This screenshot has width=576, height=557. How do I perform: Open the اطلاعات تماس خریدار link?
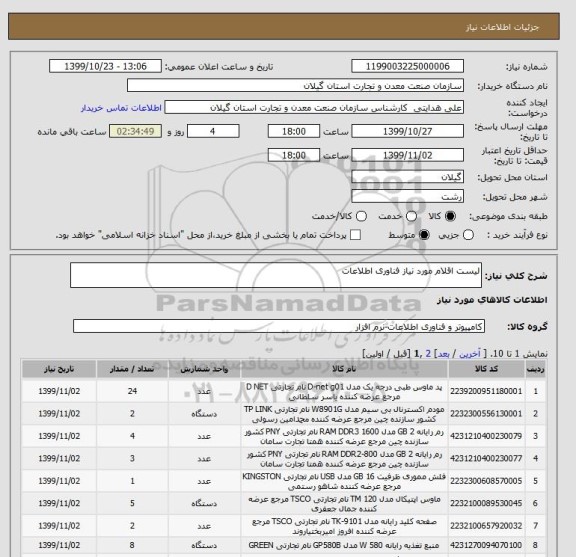(x=121, y=108)
